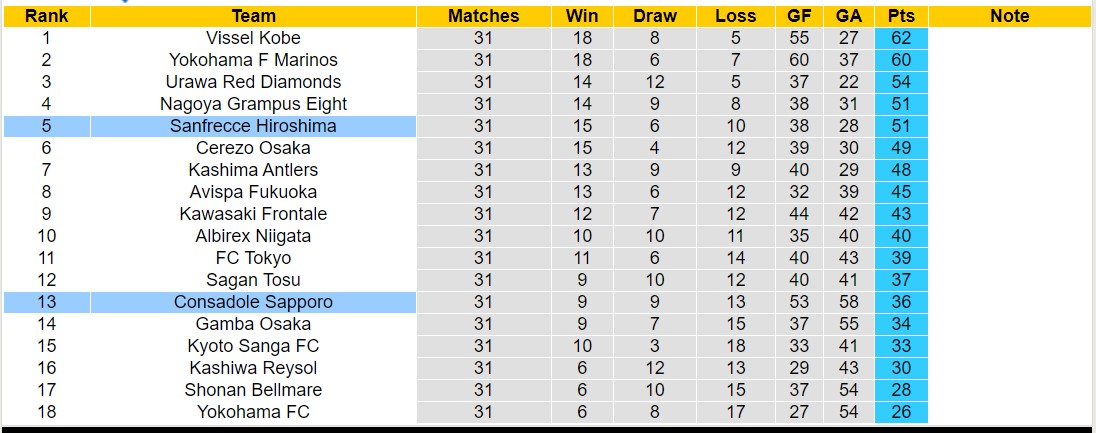1096x433 pixels.
Task: Sort by the Pts column header
Action: (x=901, y=16)
